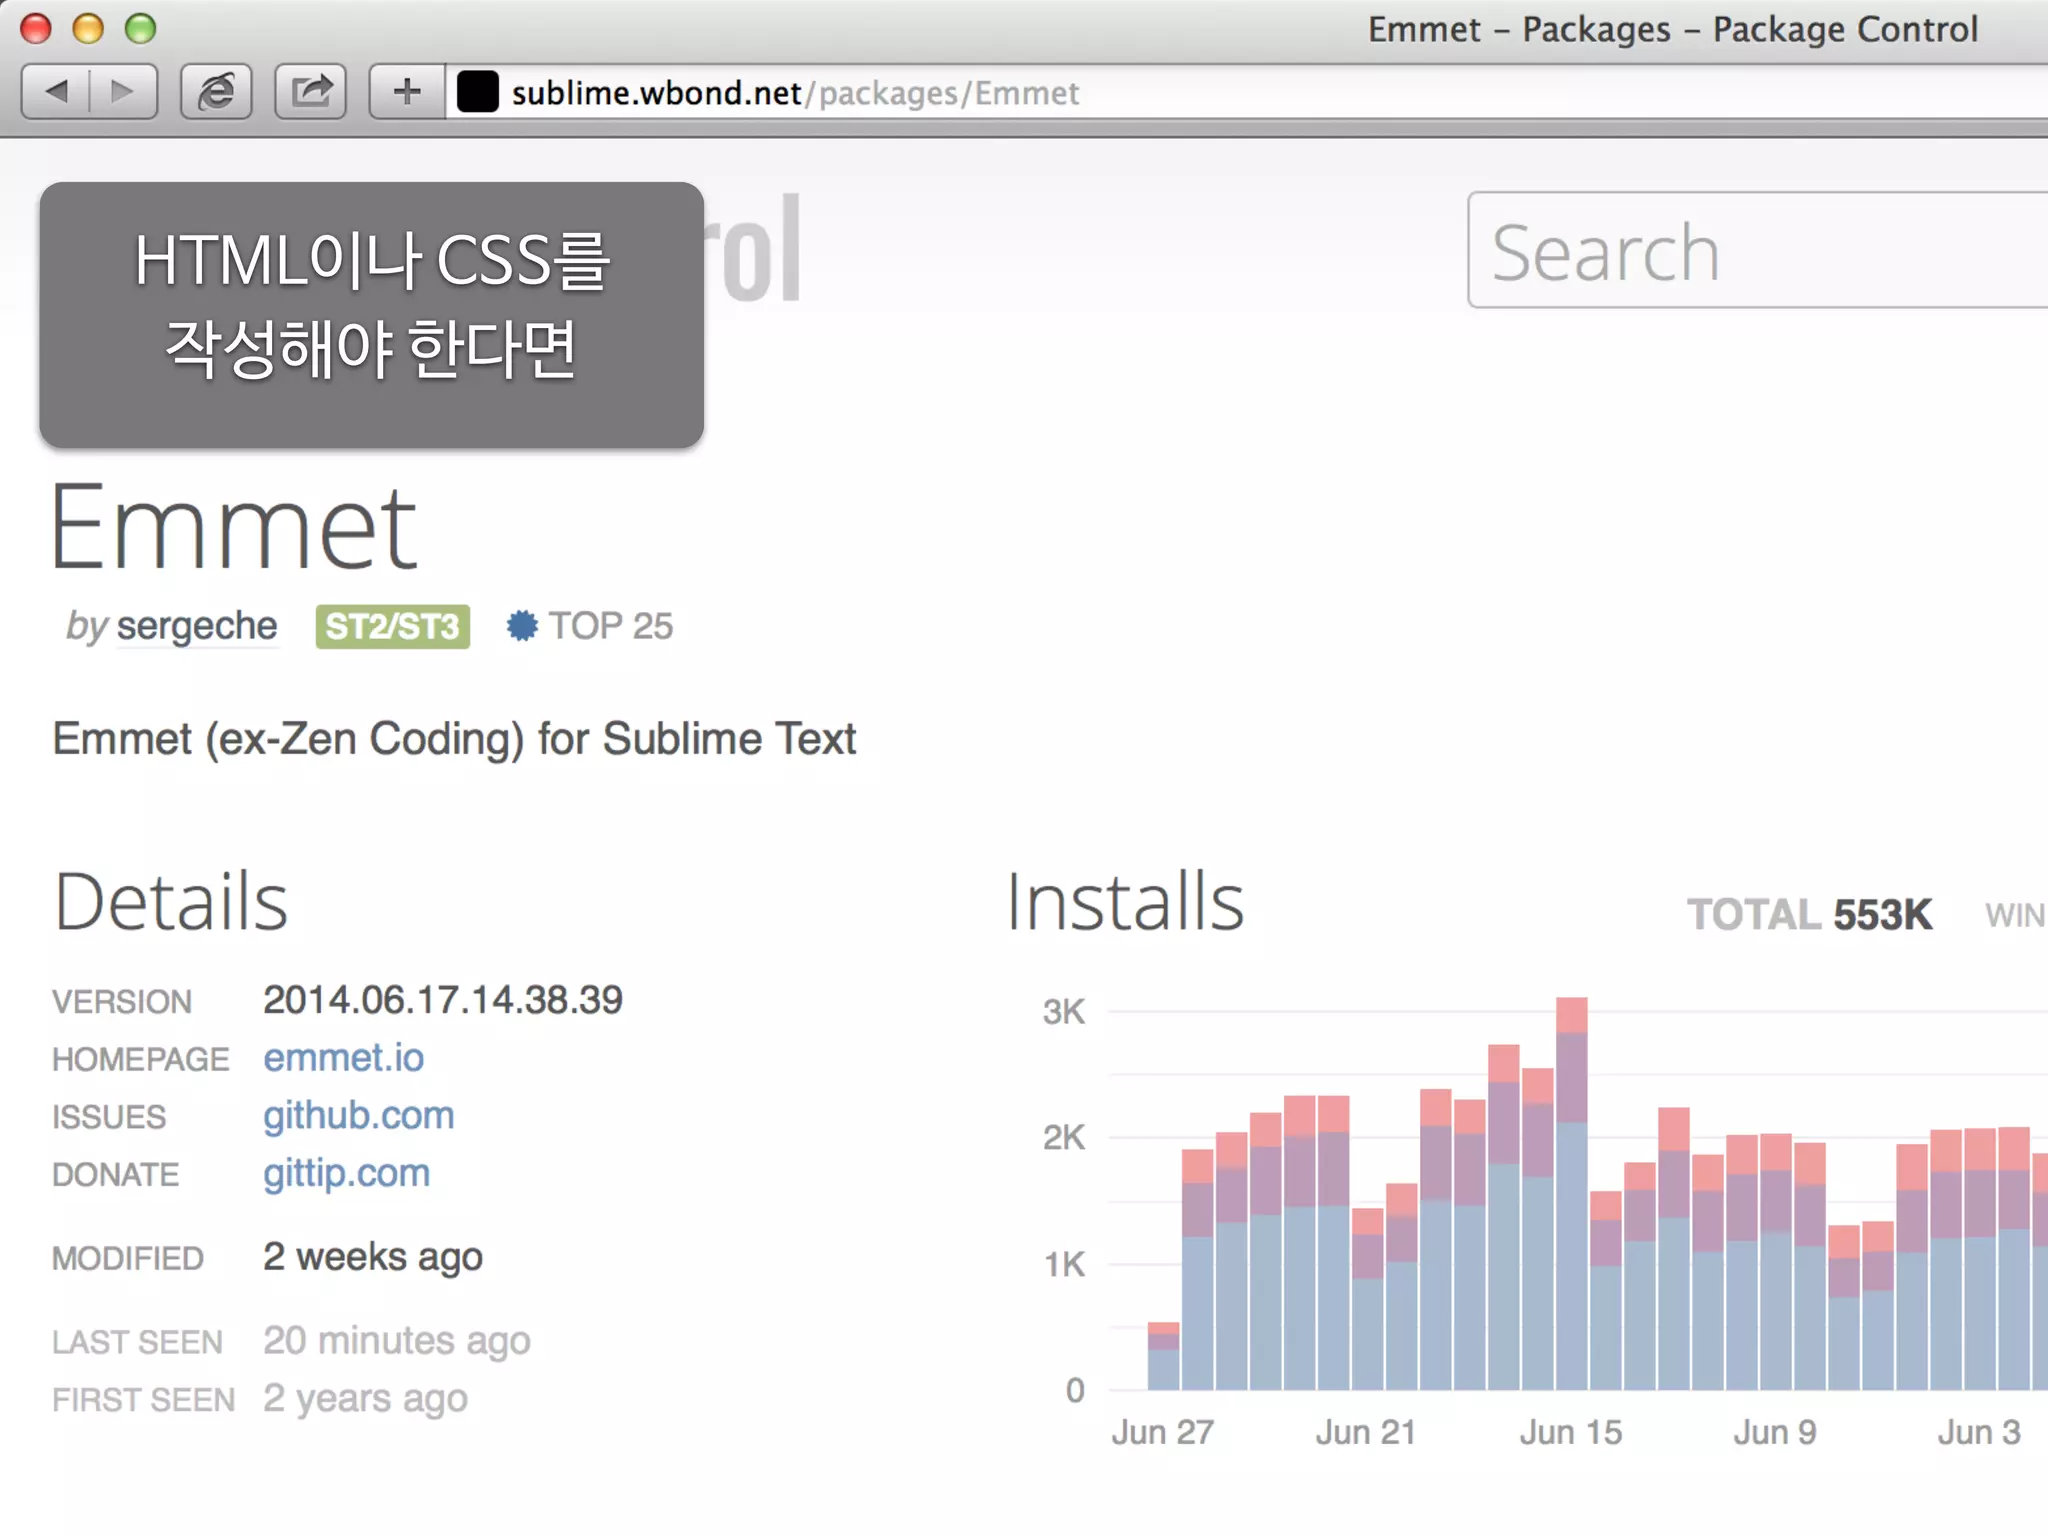Click the TOTAL 553K installs label
2048x1536 pixels.
click(x=1809, y=915)
